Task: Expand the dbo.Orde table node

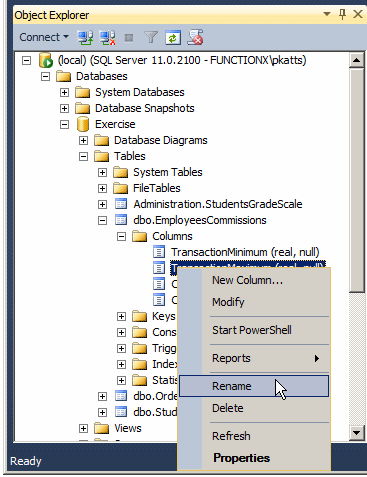Action: (x=102, y=396)
